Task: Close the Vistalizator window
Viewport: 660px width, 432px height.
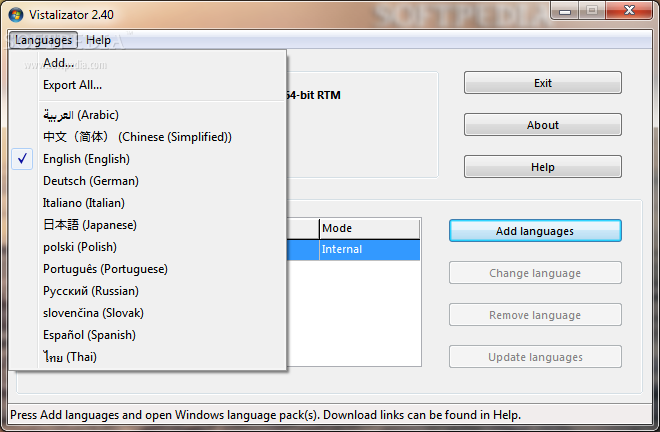Action: pyautogui.click(x=629, y=11)
